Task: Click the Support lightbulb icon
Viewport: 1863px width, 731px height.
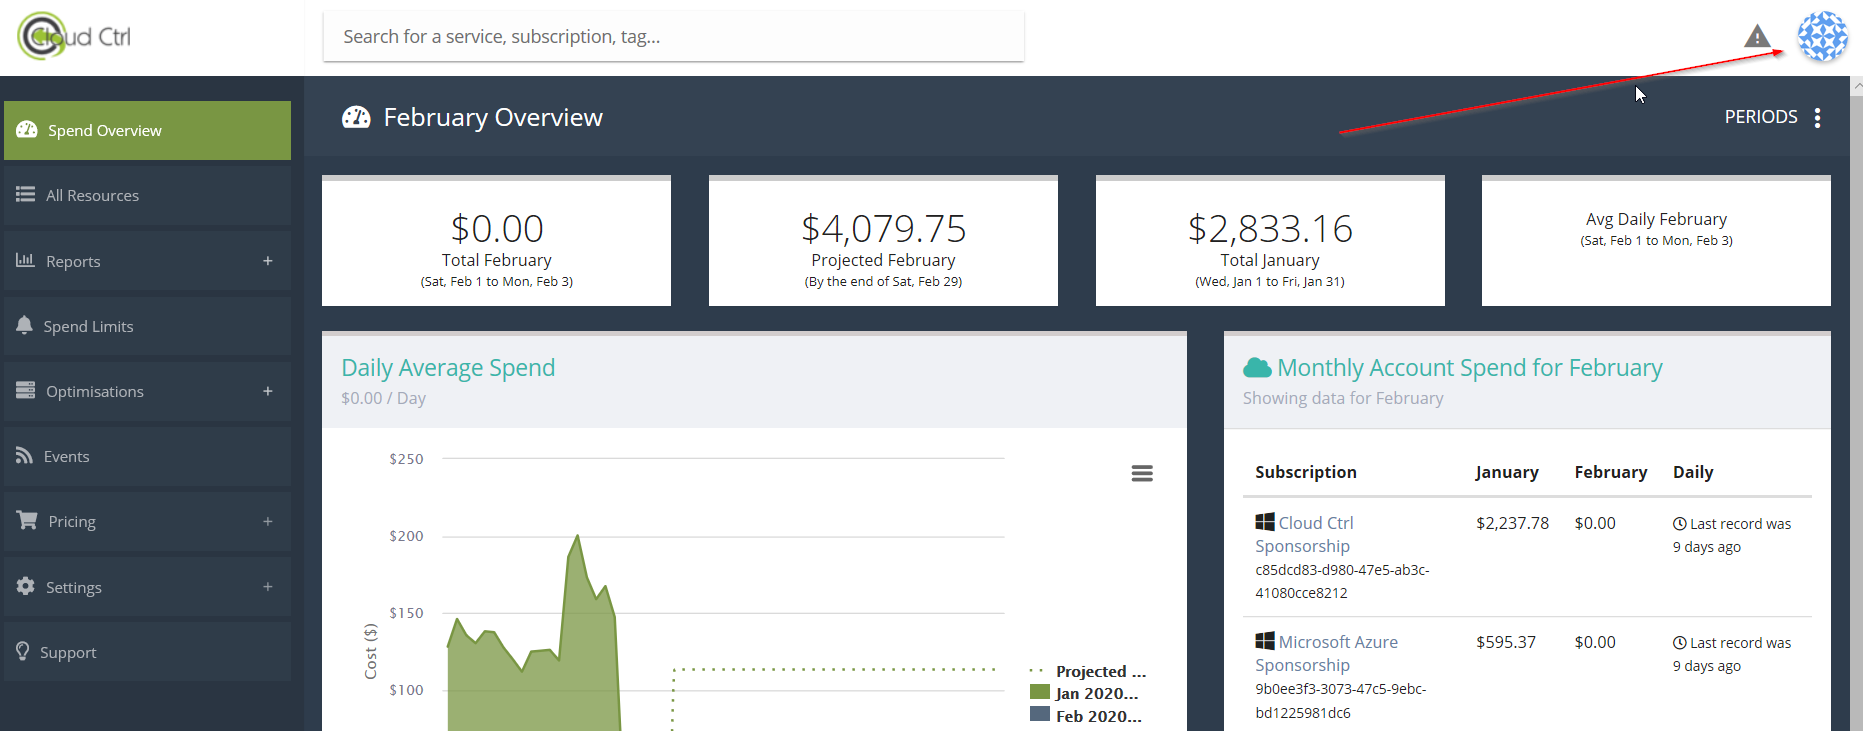Action: click(23, 652)
